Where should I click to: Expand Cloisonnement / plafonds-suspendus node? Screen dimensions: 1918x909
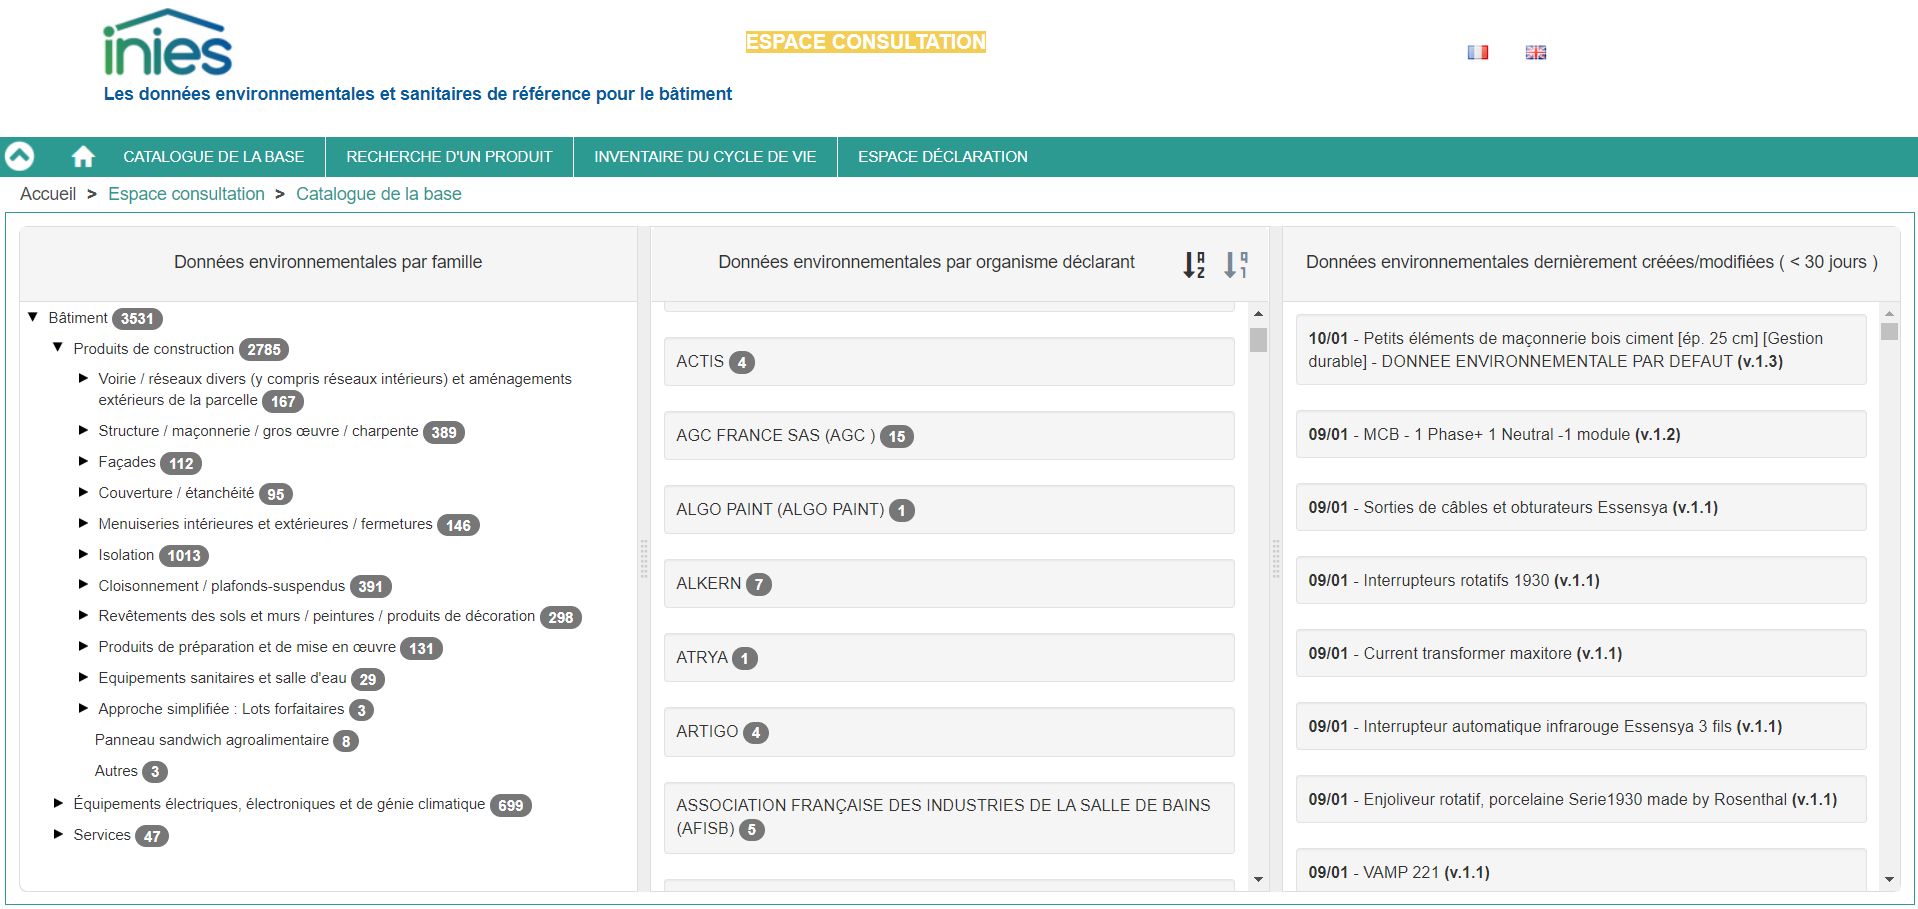coord(83,585)
